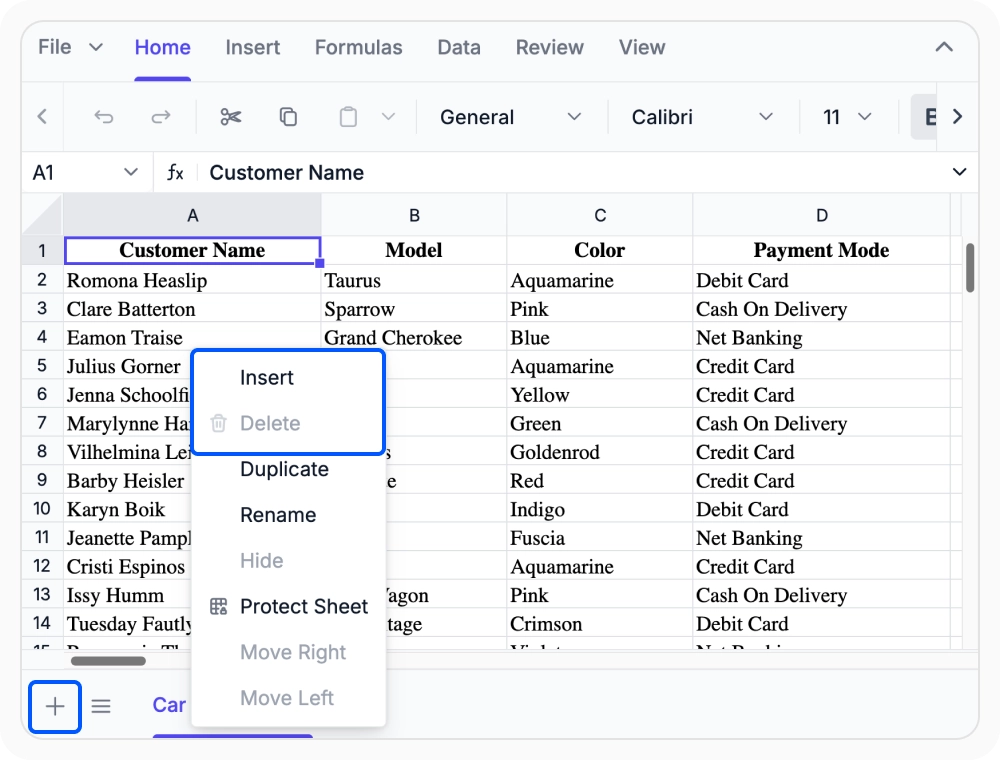Open the File menu
This screenshot has height=760, width=1000.
[x=70, y=47]
